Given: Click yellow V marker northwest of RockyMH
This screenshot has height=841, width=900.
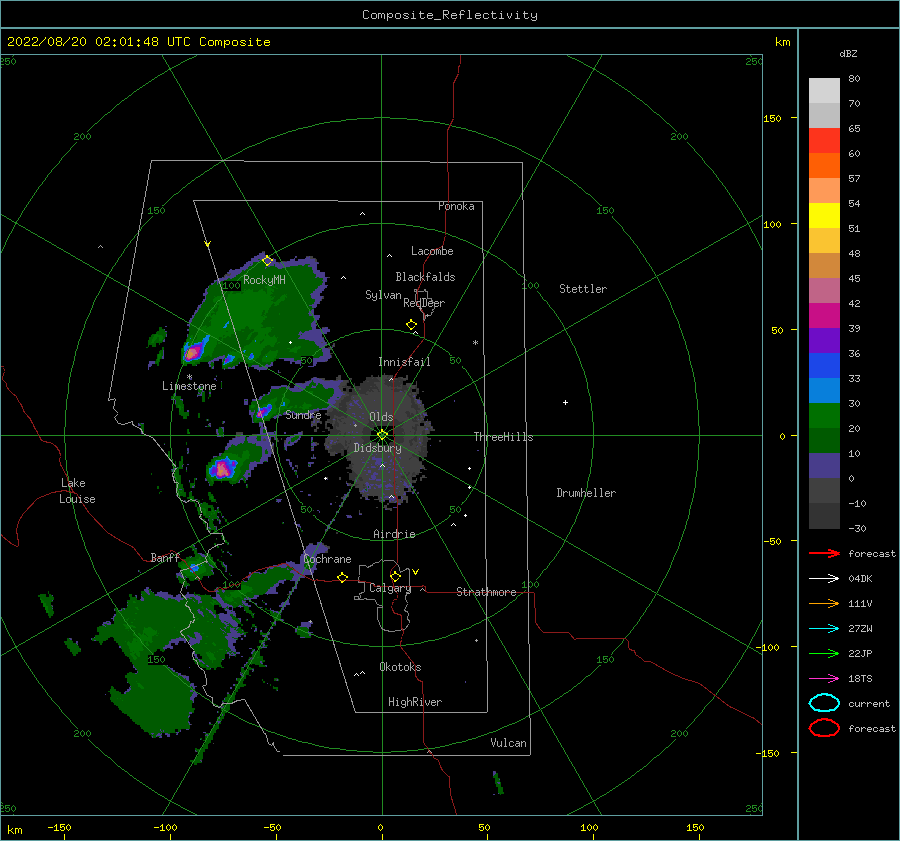Looking at the screenshot, I should point(208,244).
